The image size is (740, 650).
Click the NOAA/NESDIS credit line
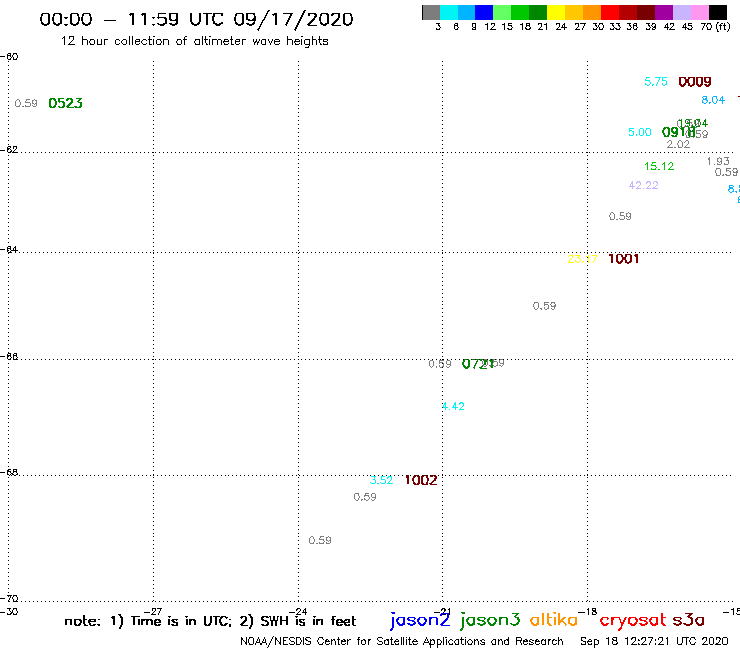[x=402, y=642]
